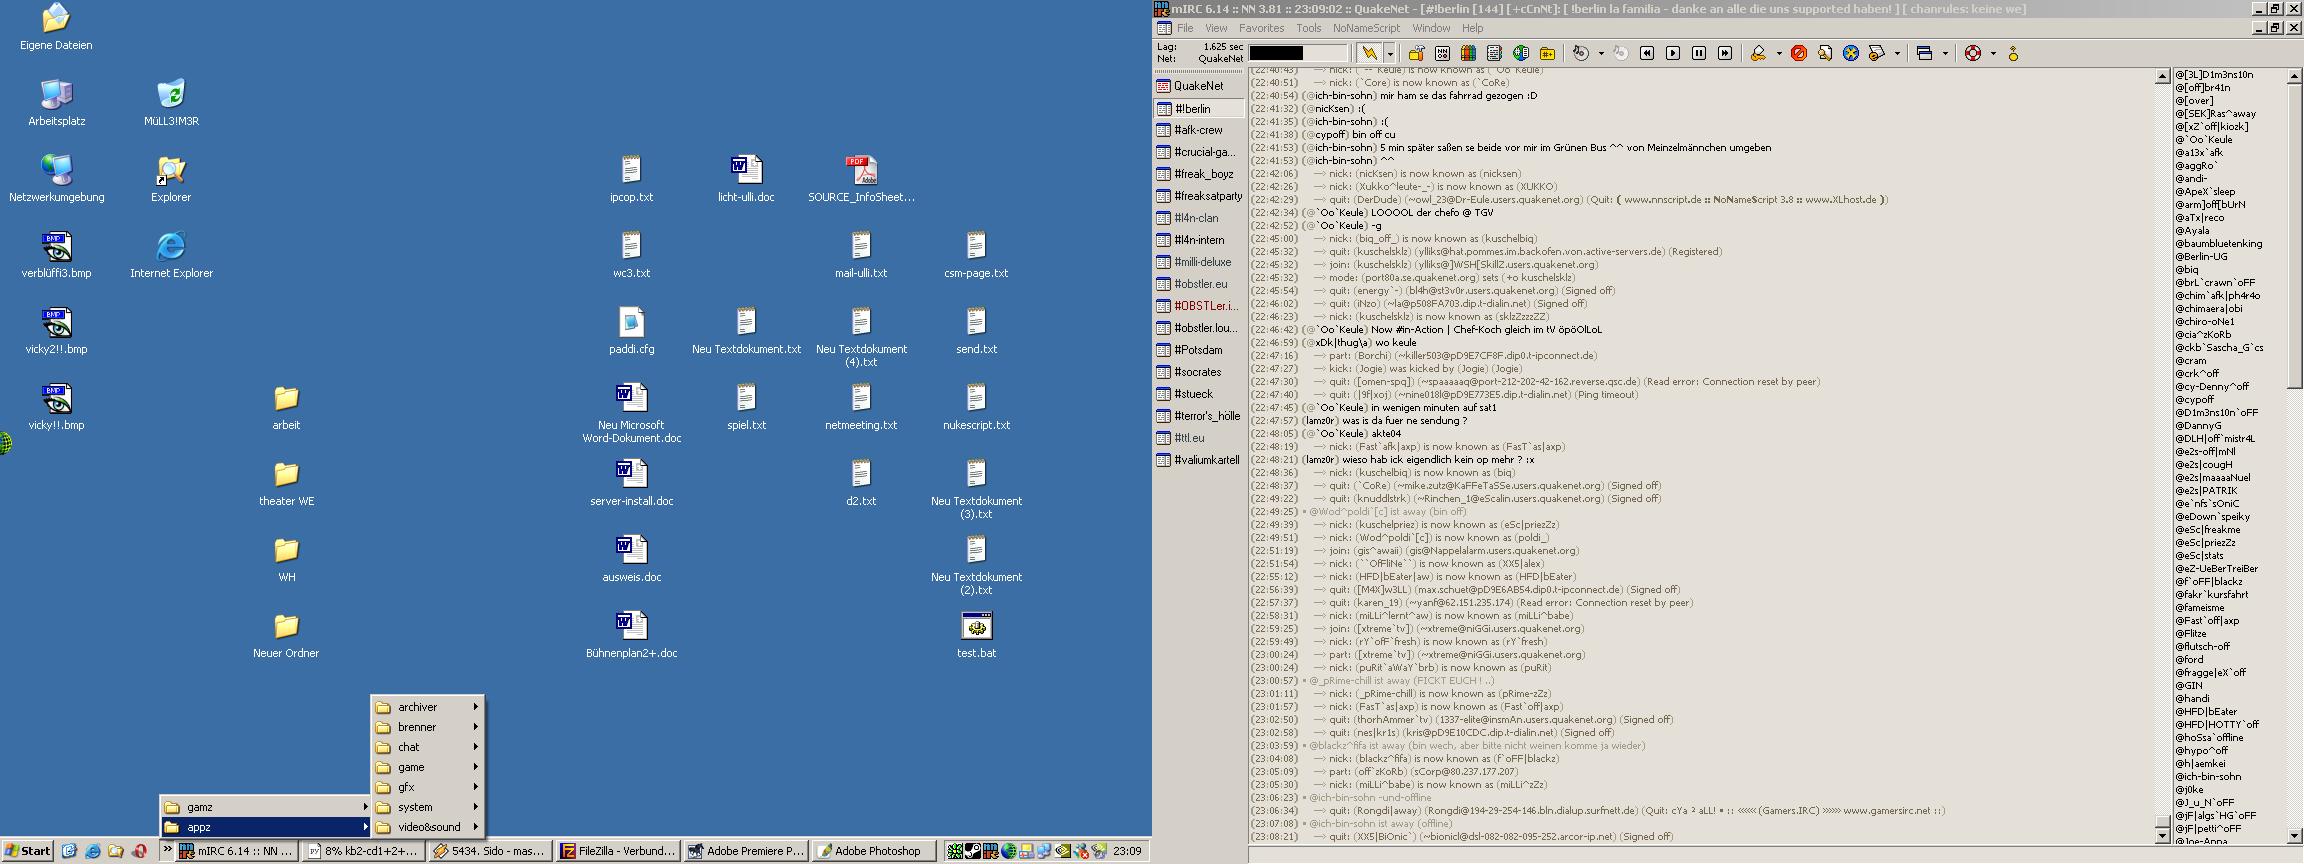Open the channels list globe icon
This screenshot has width=2304, height=864.
point(1521,53)
